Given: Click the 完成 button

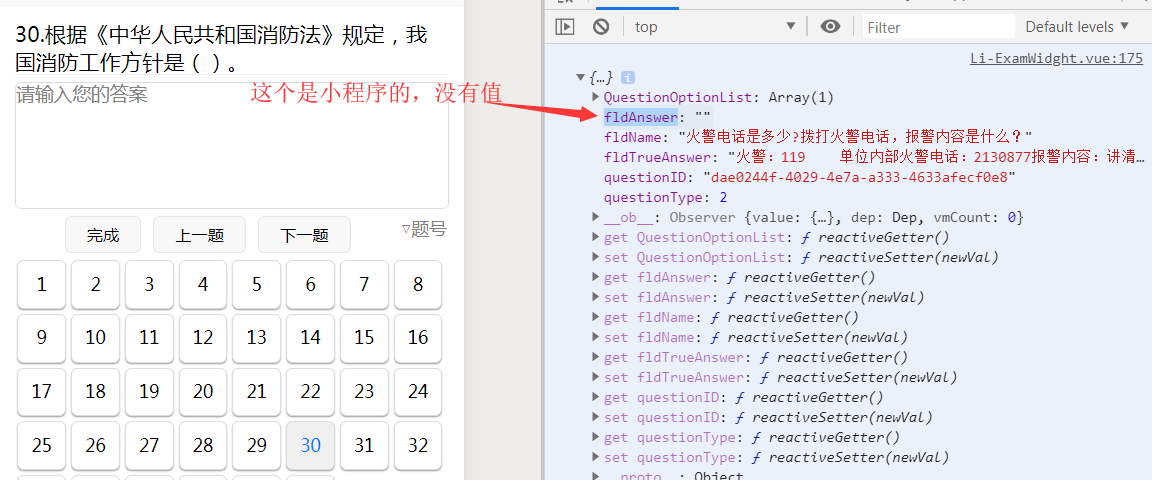Looking at the screenshot, I should (103, 236).
